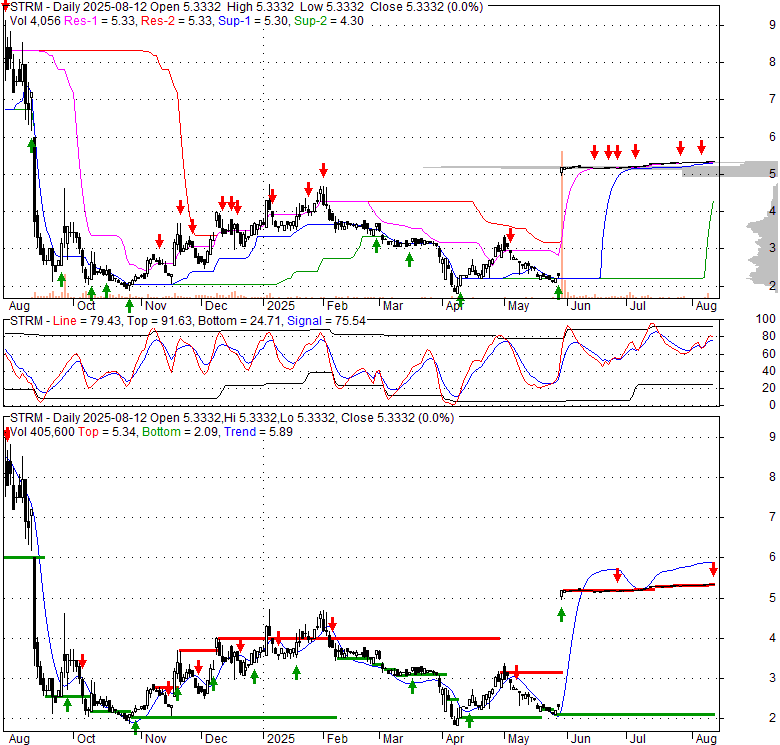Select the 'Top = 5.34' red label
This screenshot has height=745, width=780.
tap(107, 432)
